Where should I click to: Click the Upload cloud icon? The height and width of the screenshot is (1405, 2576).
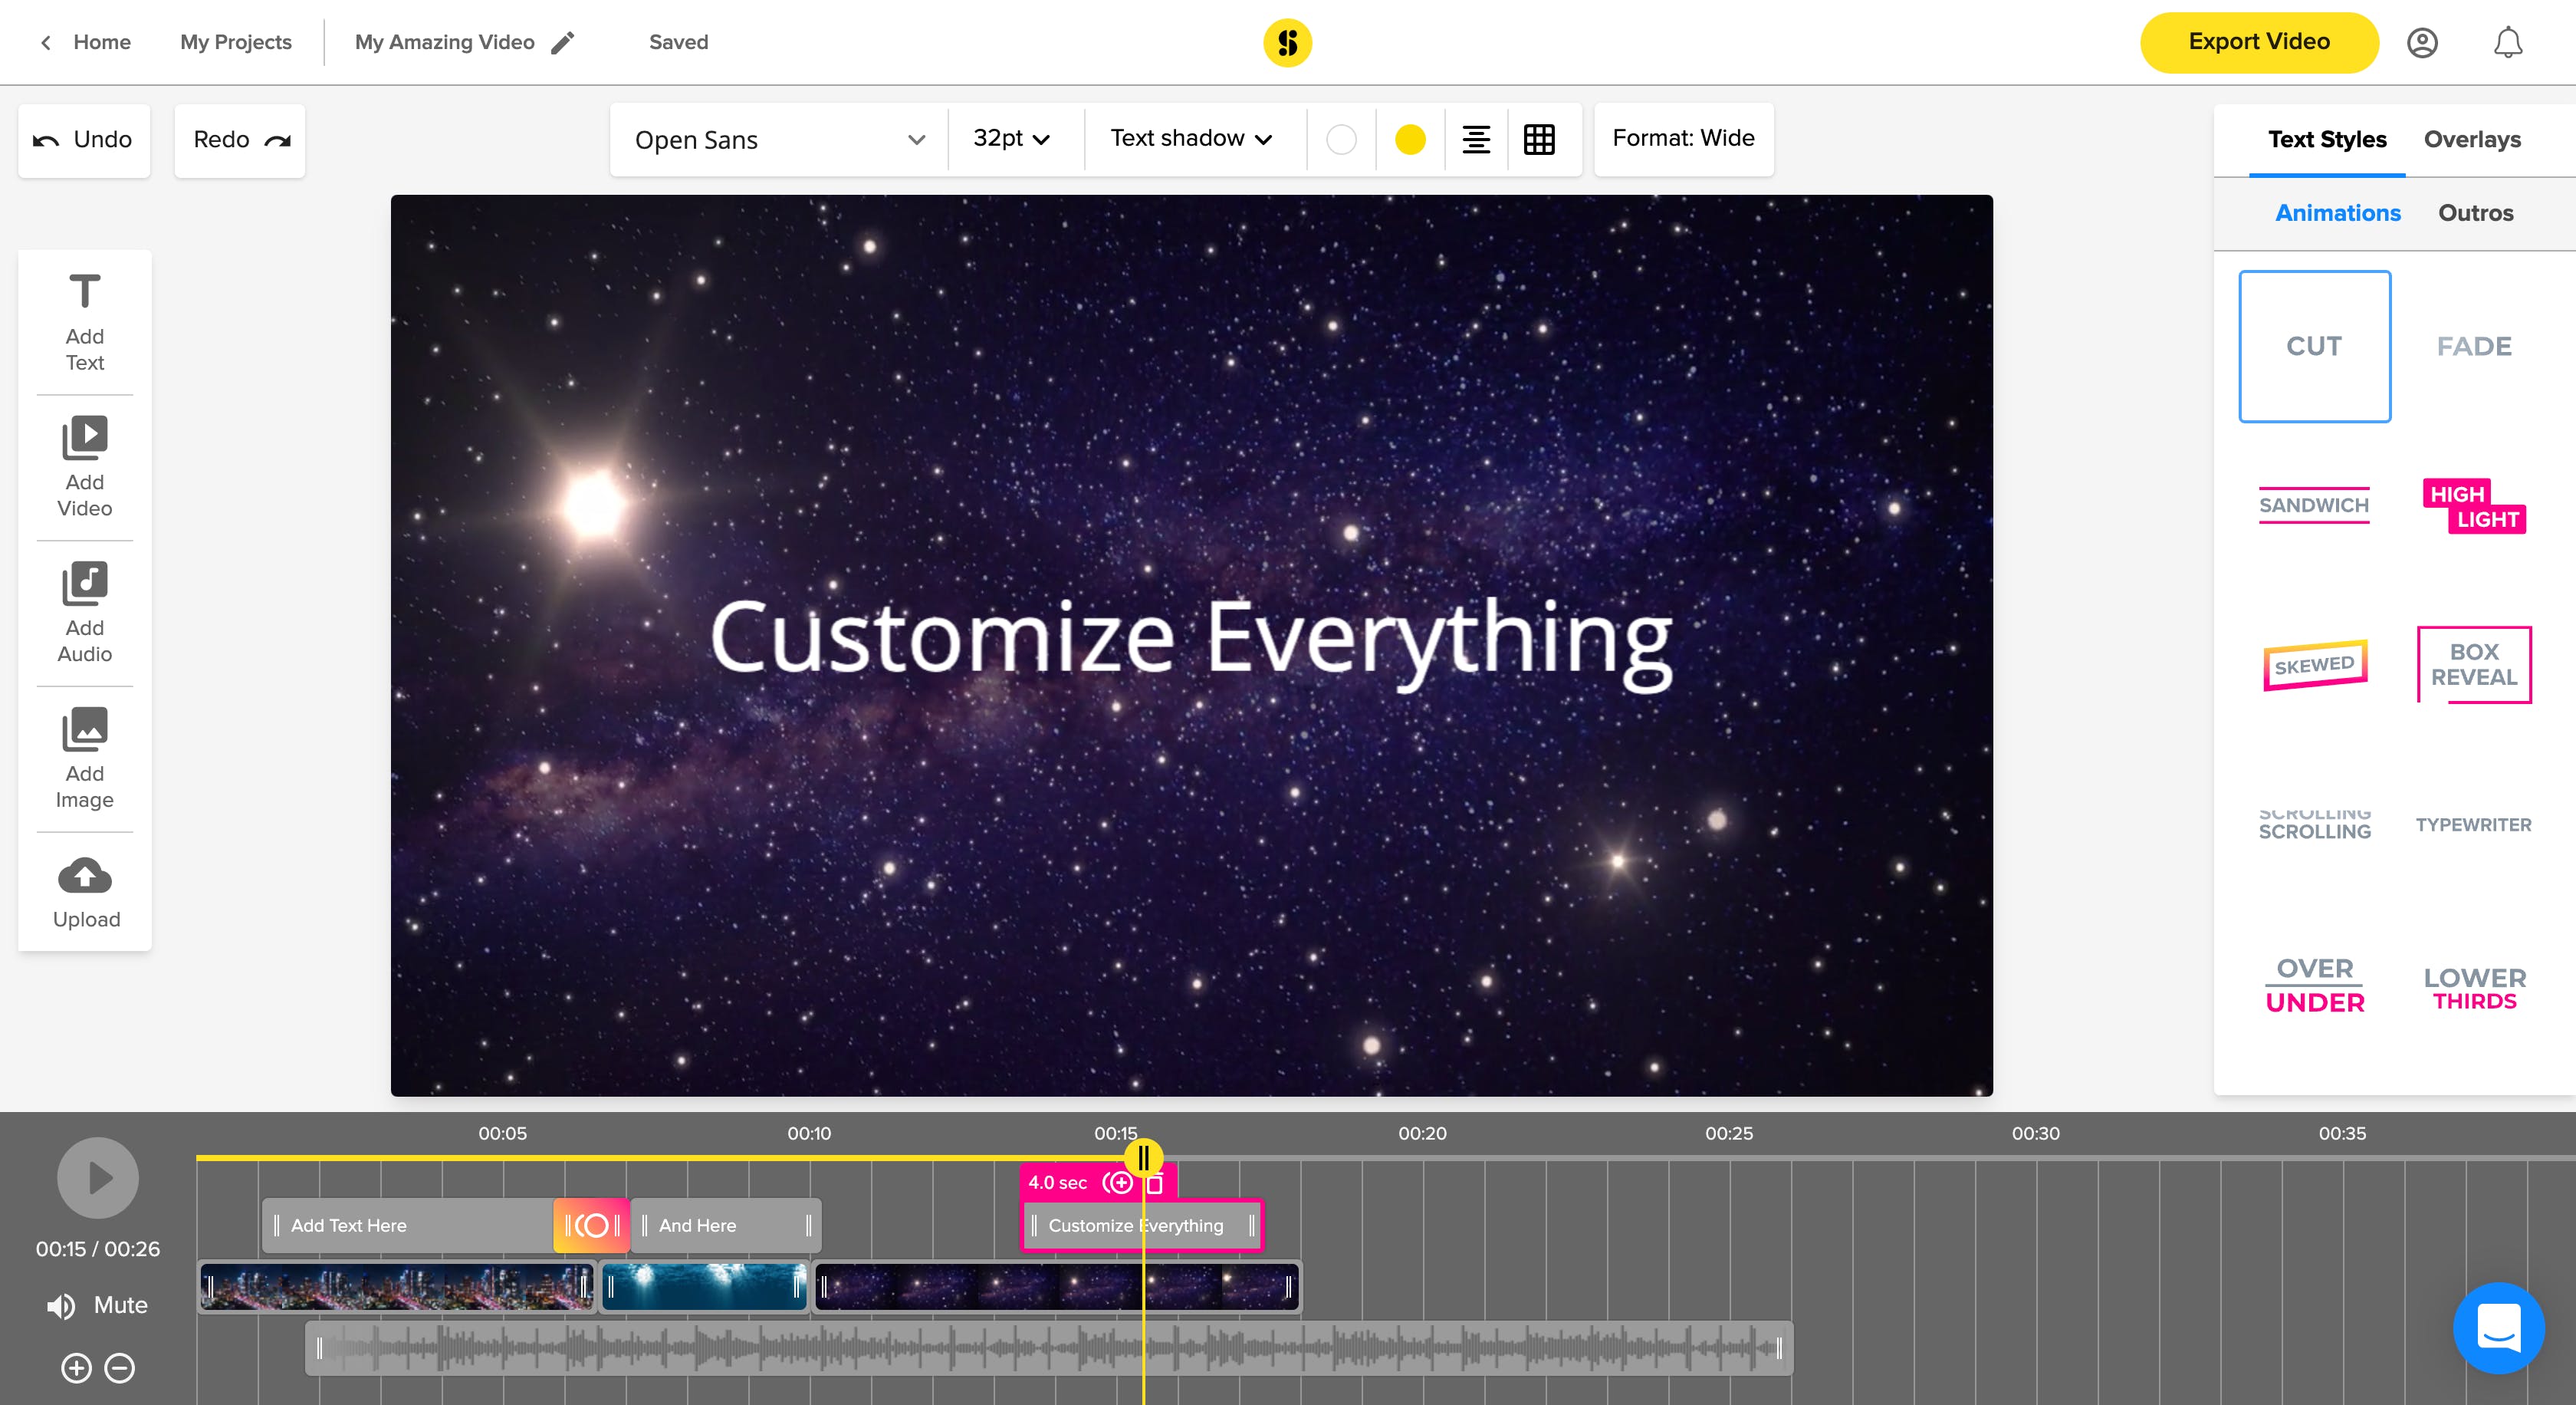84,877
